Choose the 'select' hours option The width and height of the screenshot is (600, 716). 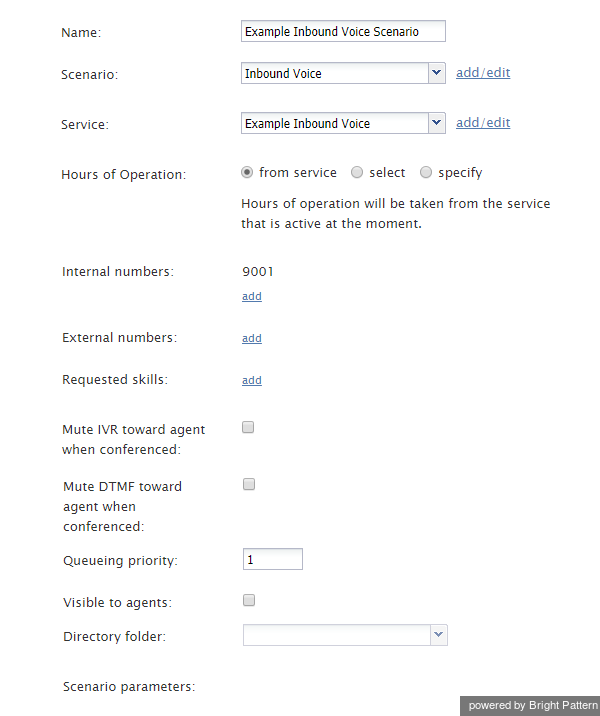pyautogui.click(x=357, y=172)
